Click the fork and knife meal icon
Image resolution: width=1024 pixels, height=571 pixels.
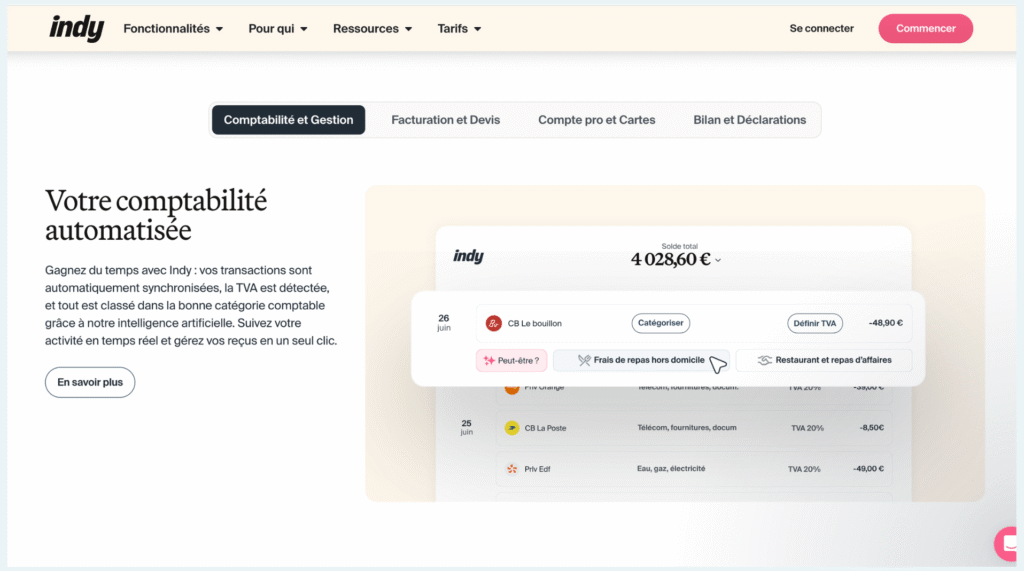tap(571, 360)
